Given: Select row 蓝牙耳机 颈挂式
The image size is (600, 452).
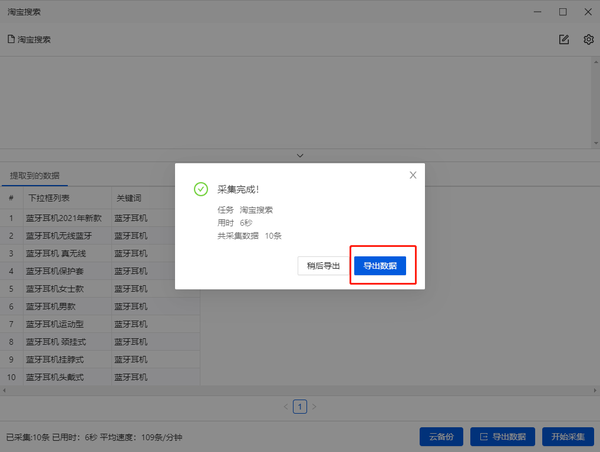Looking at the screenshot, I should point(100,342).
